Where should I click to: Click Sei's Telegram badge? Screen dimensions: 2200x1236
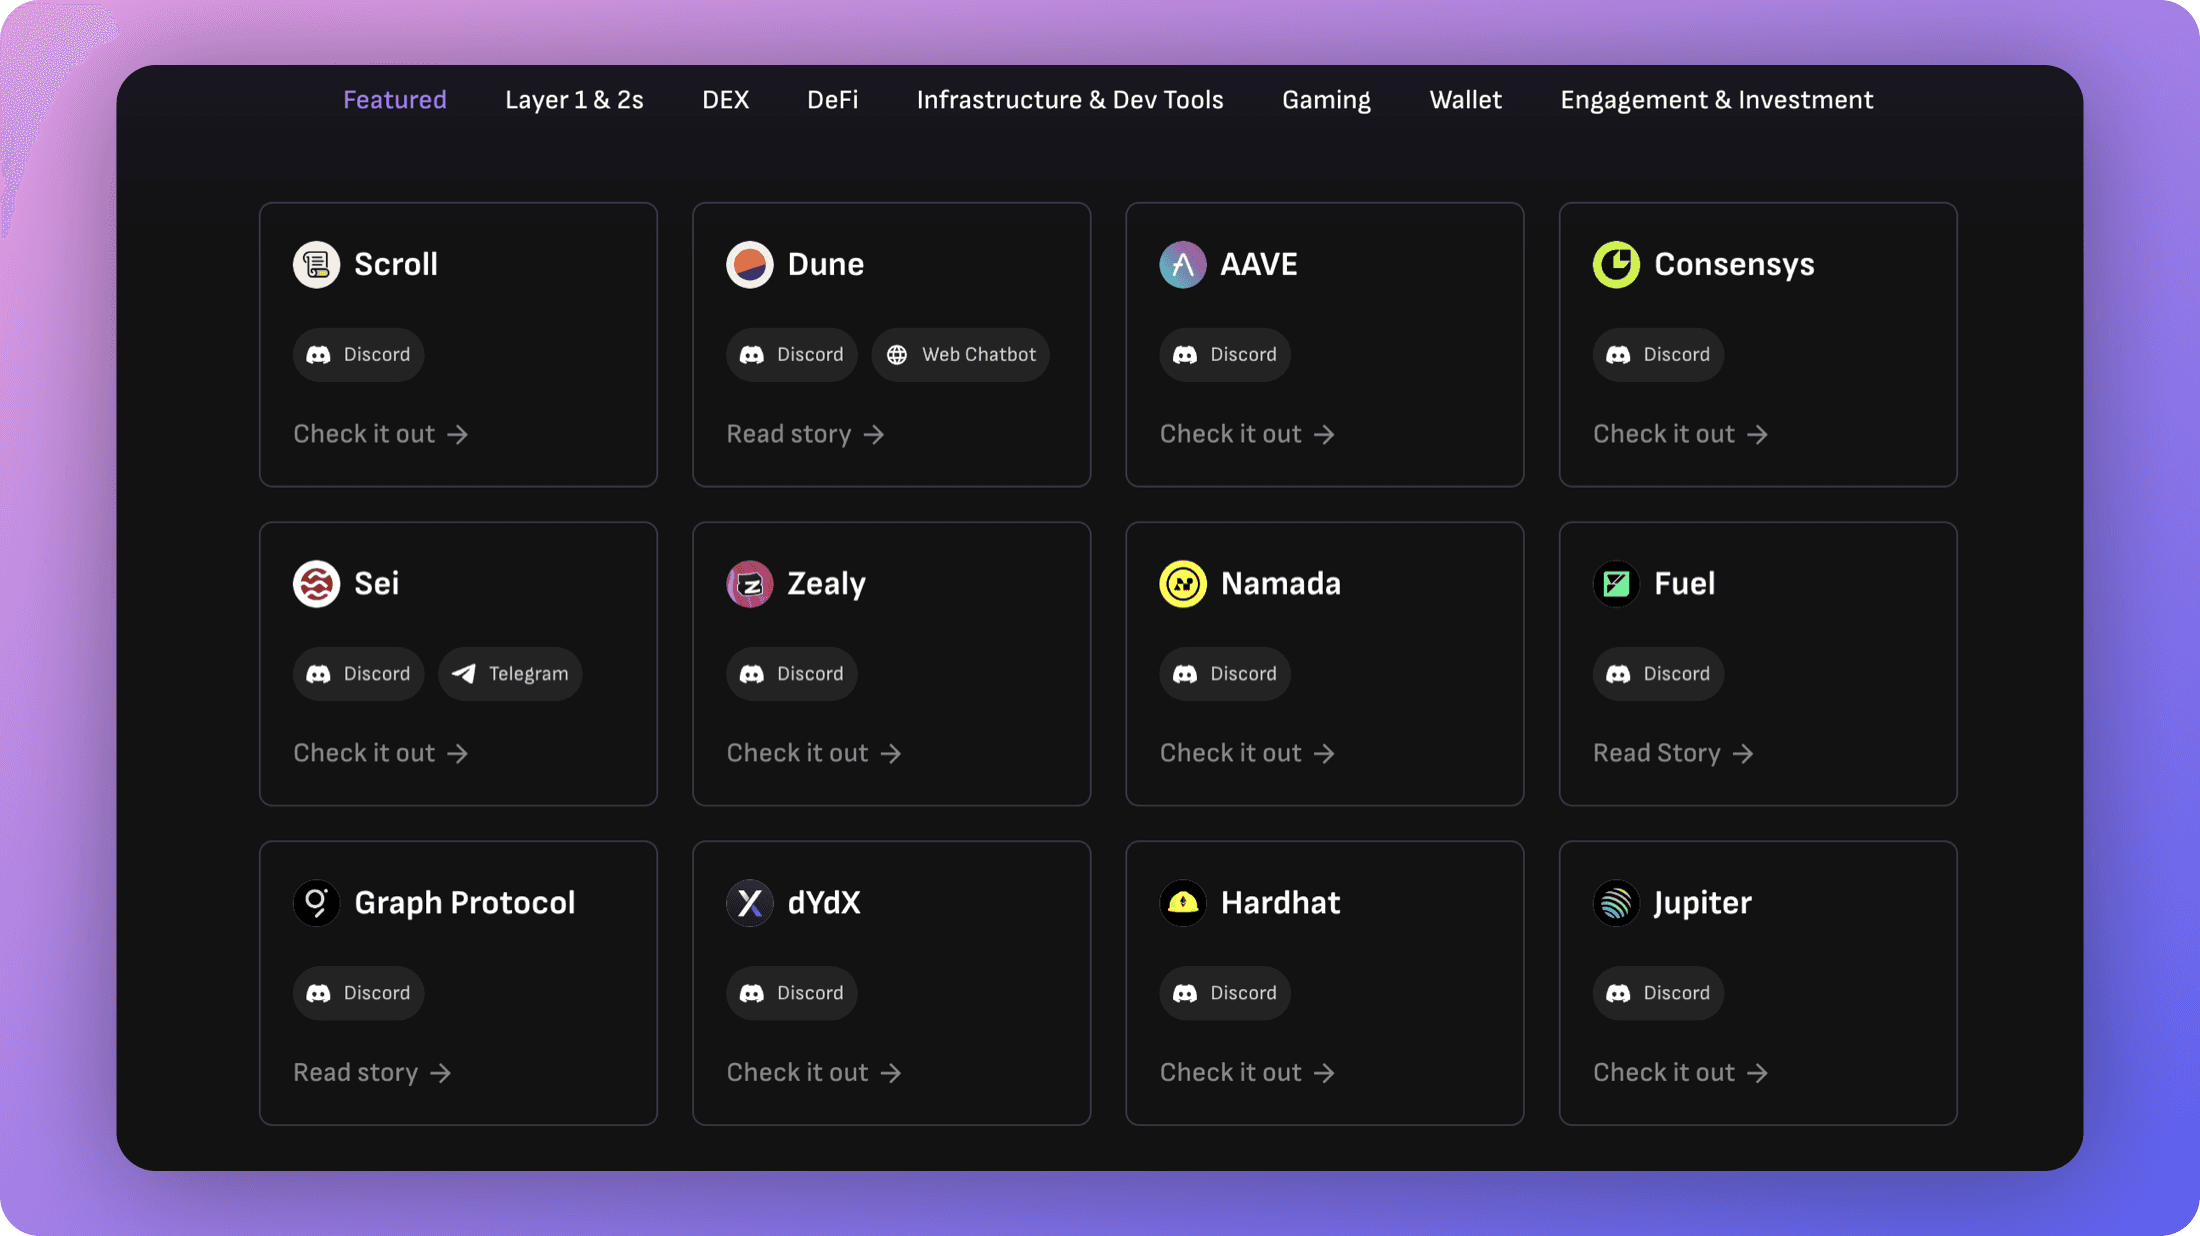pyautogui.click(x=510, y=674)
